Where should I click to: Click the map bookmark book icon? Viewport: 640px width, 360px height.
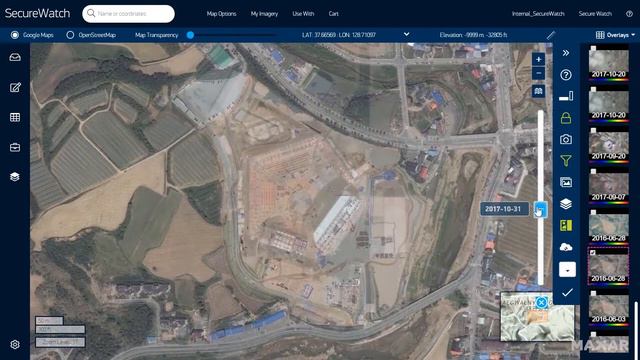pos(538,91)
